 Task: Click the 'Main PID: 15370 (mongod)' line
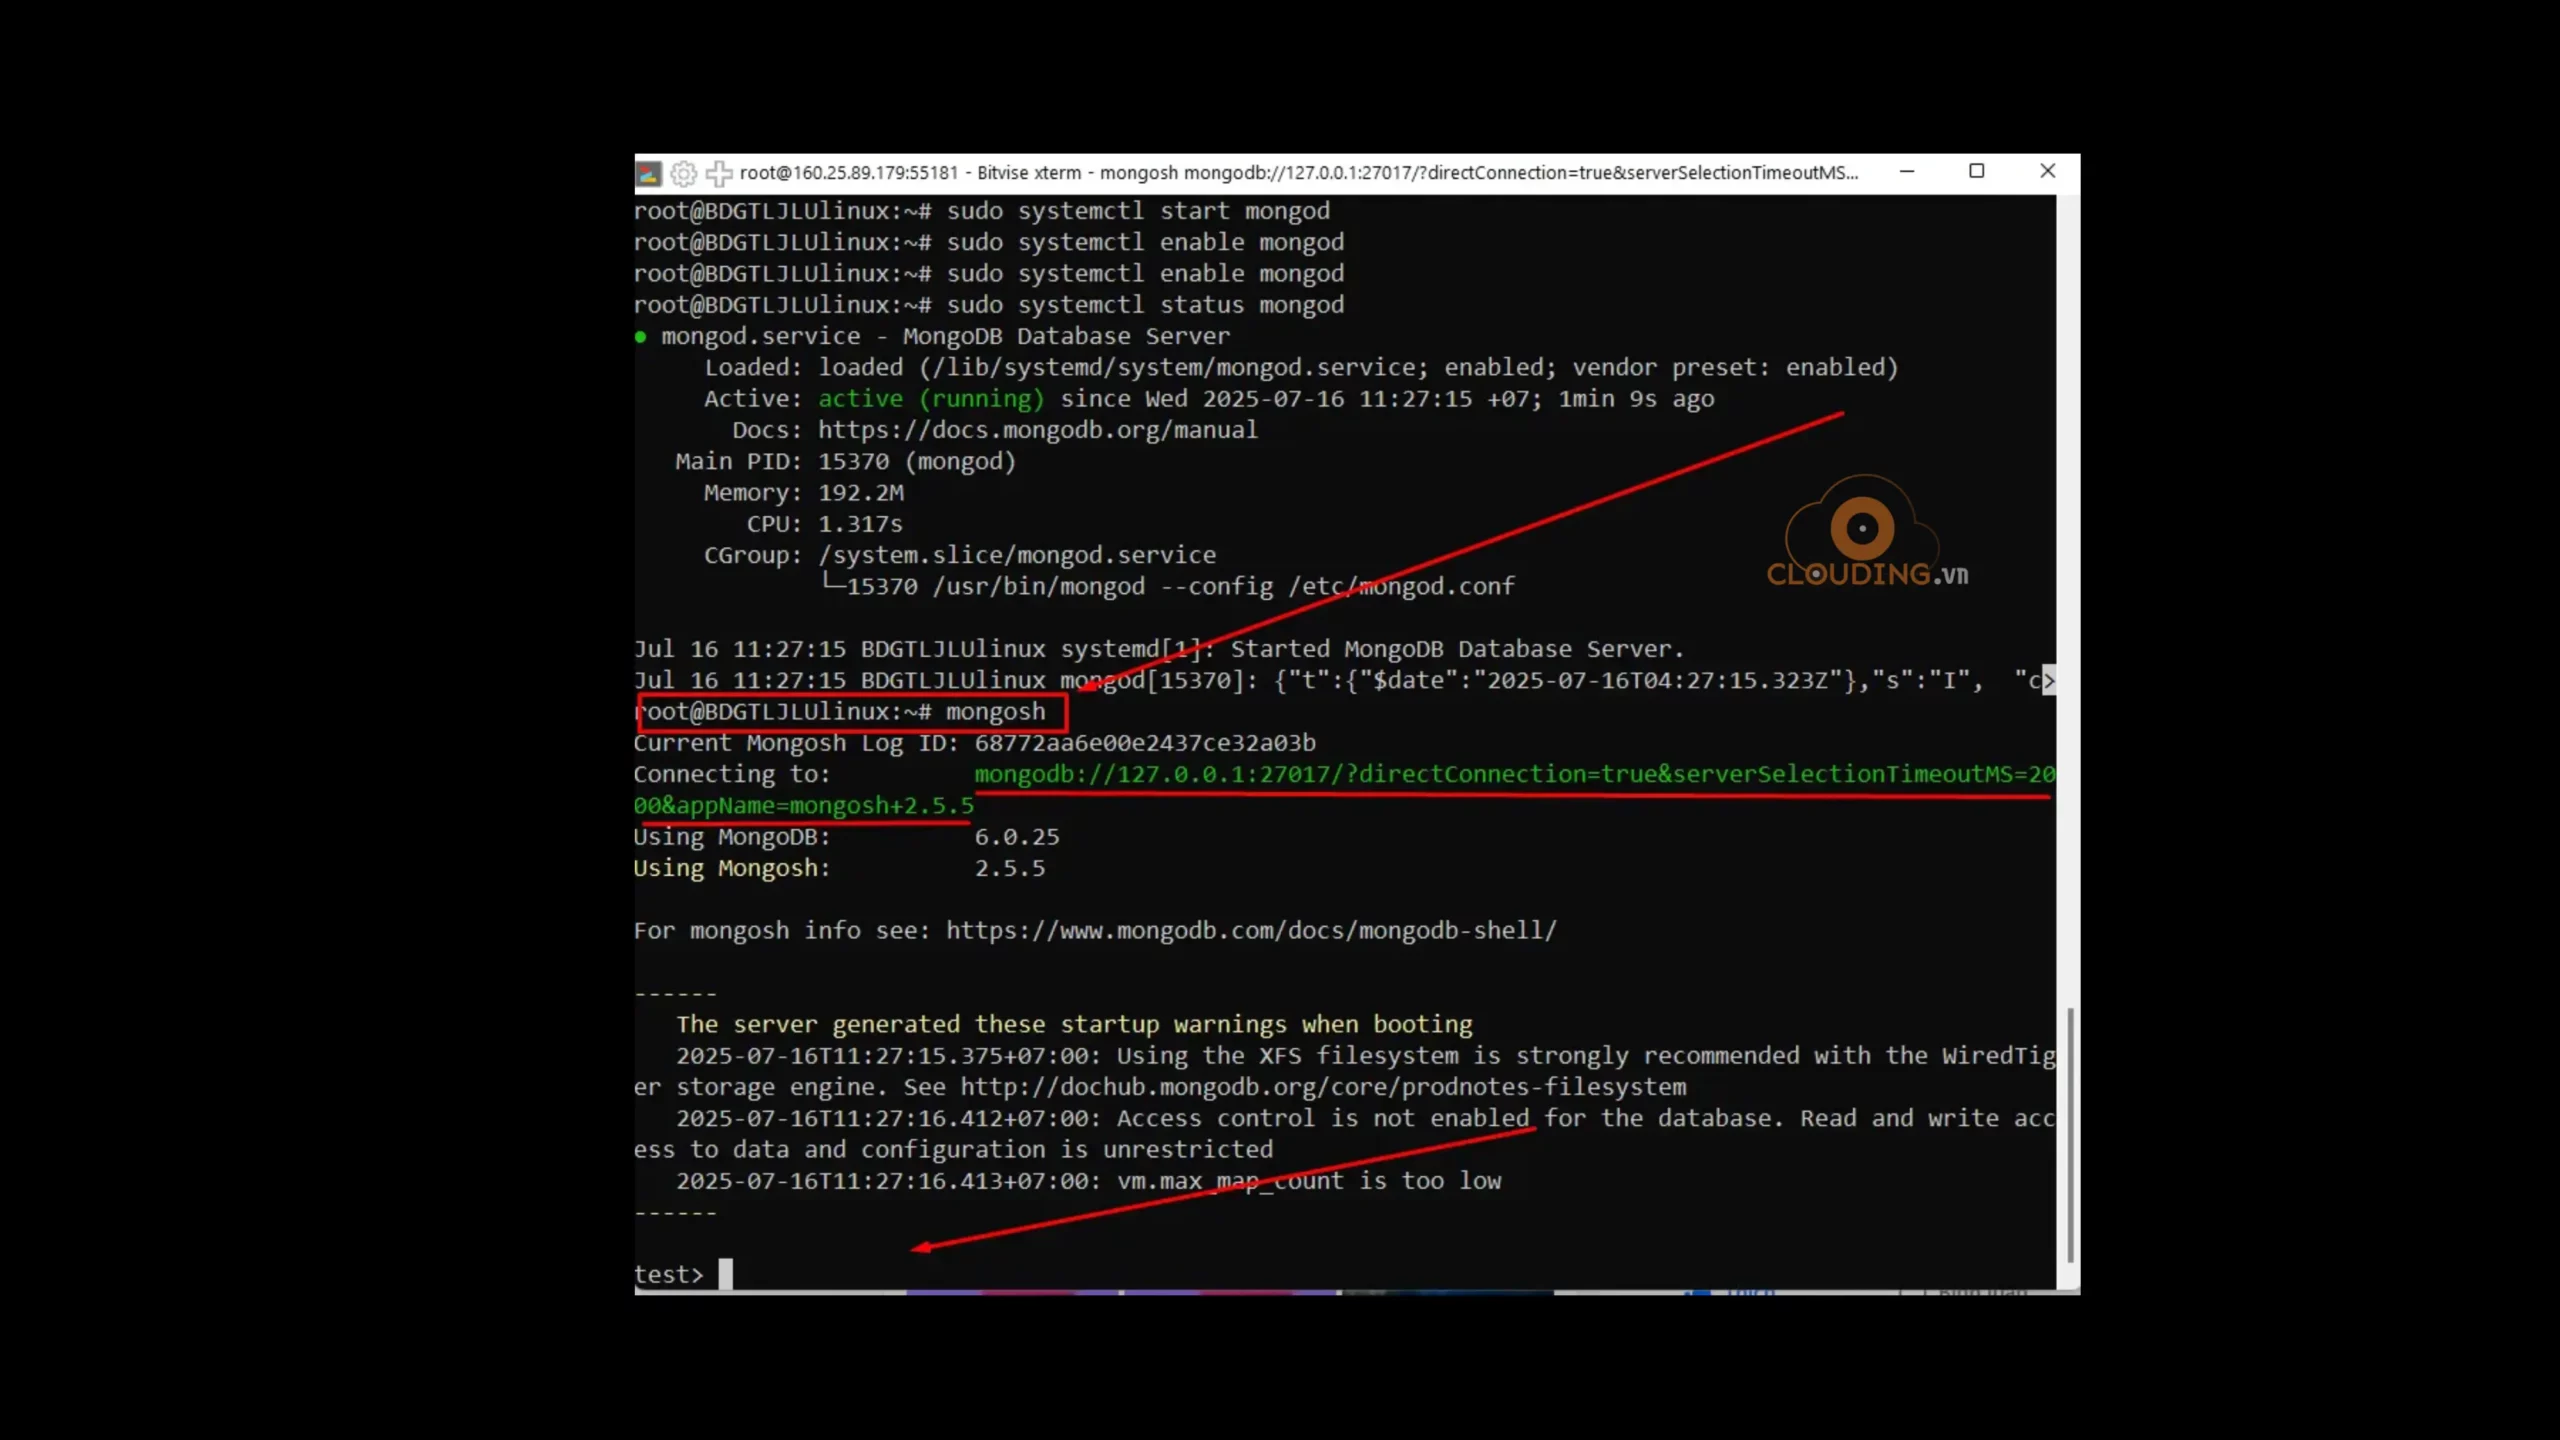coord(845,462)
